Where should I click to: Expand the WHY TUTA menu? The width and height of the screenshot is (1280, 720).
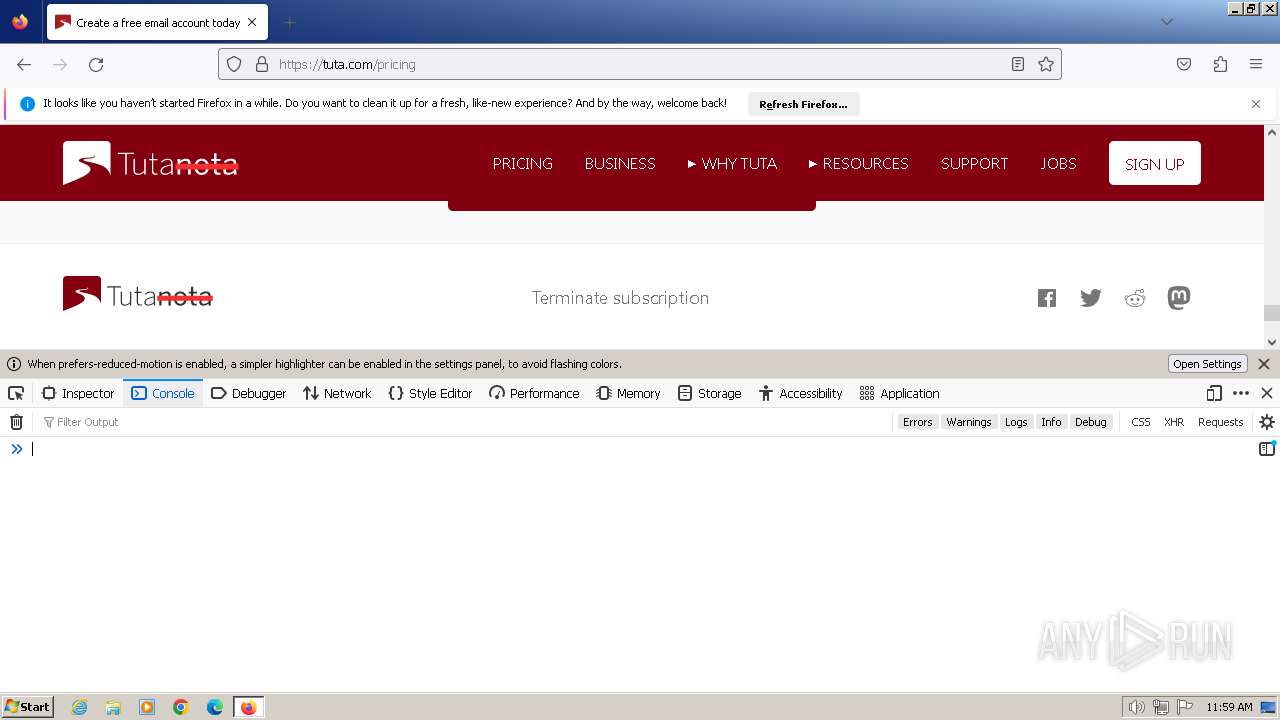(x=732, y=163)
